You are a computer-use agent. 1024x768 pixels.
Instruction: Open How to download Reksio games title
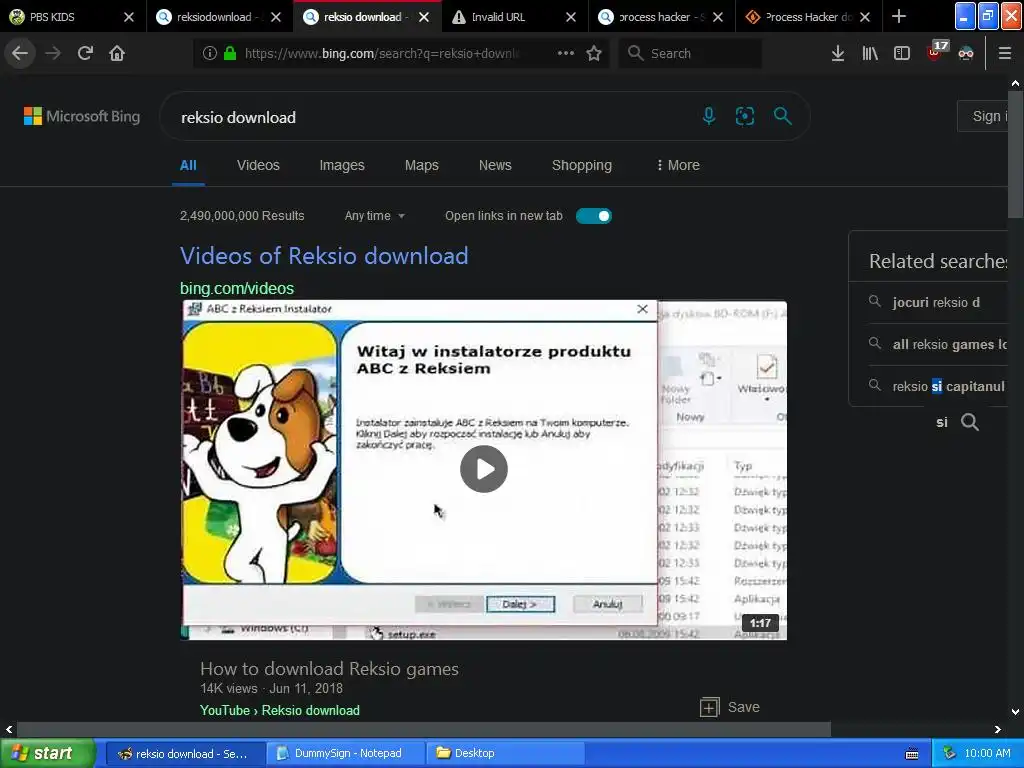click(329, 669)
